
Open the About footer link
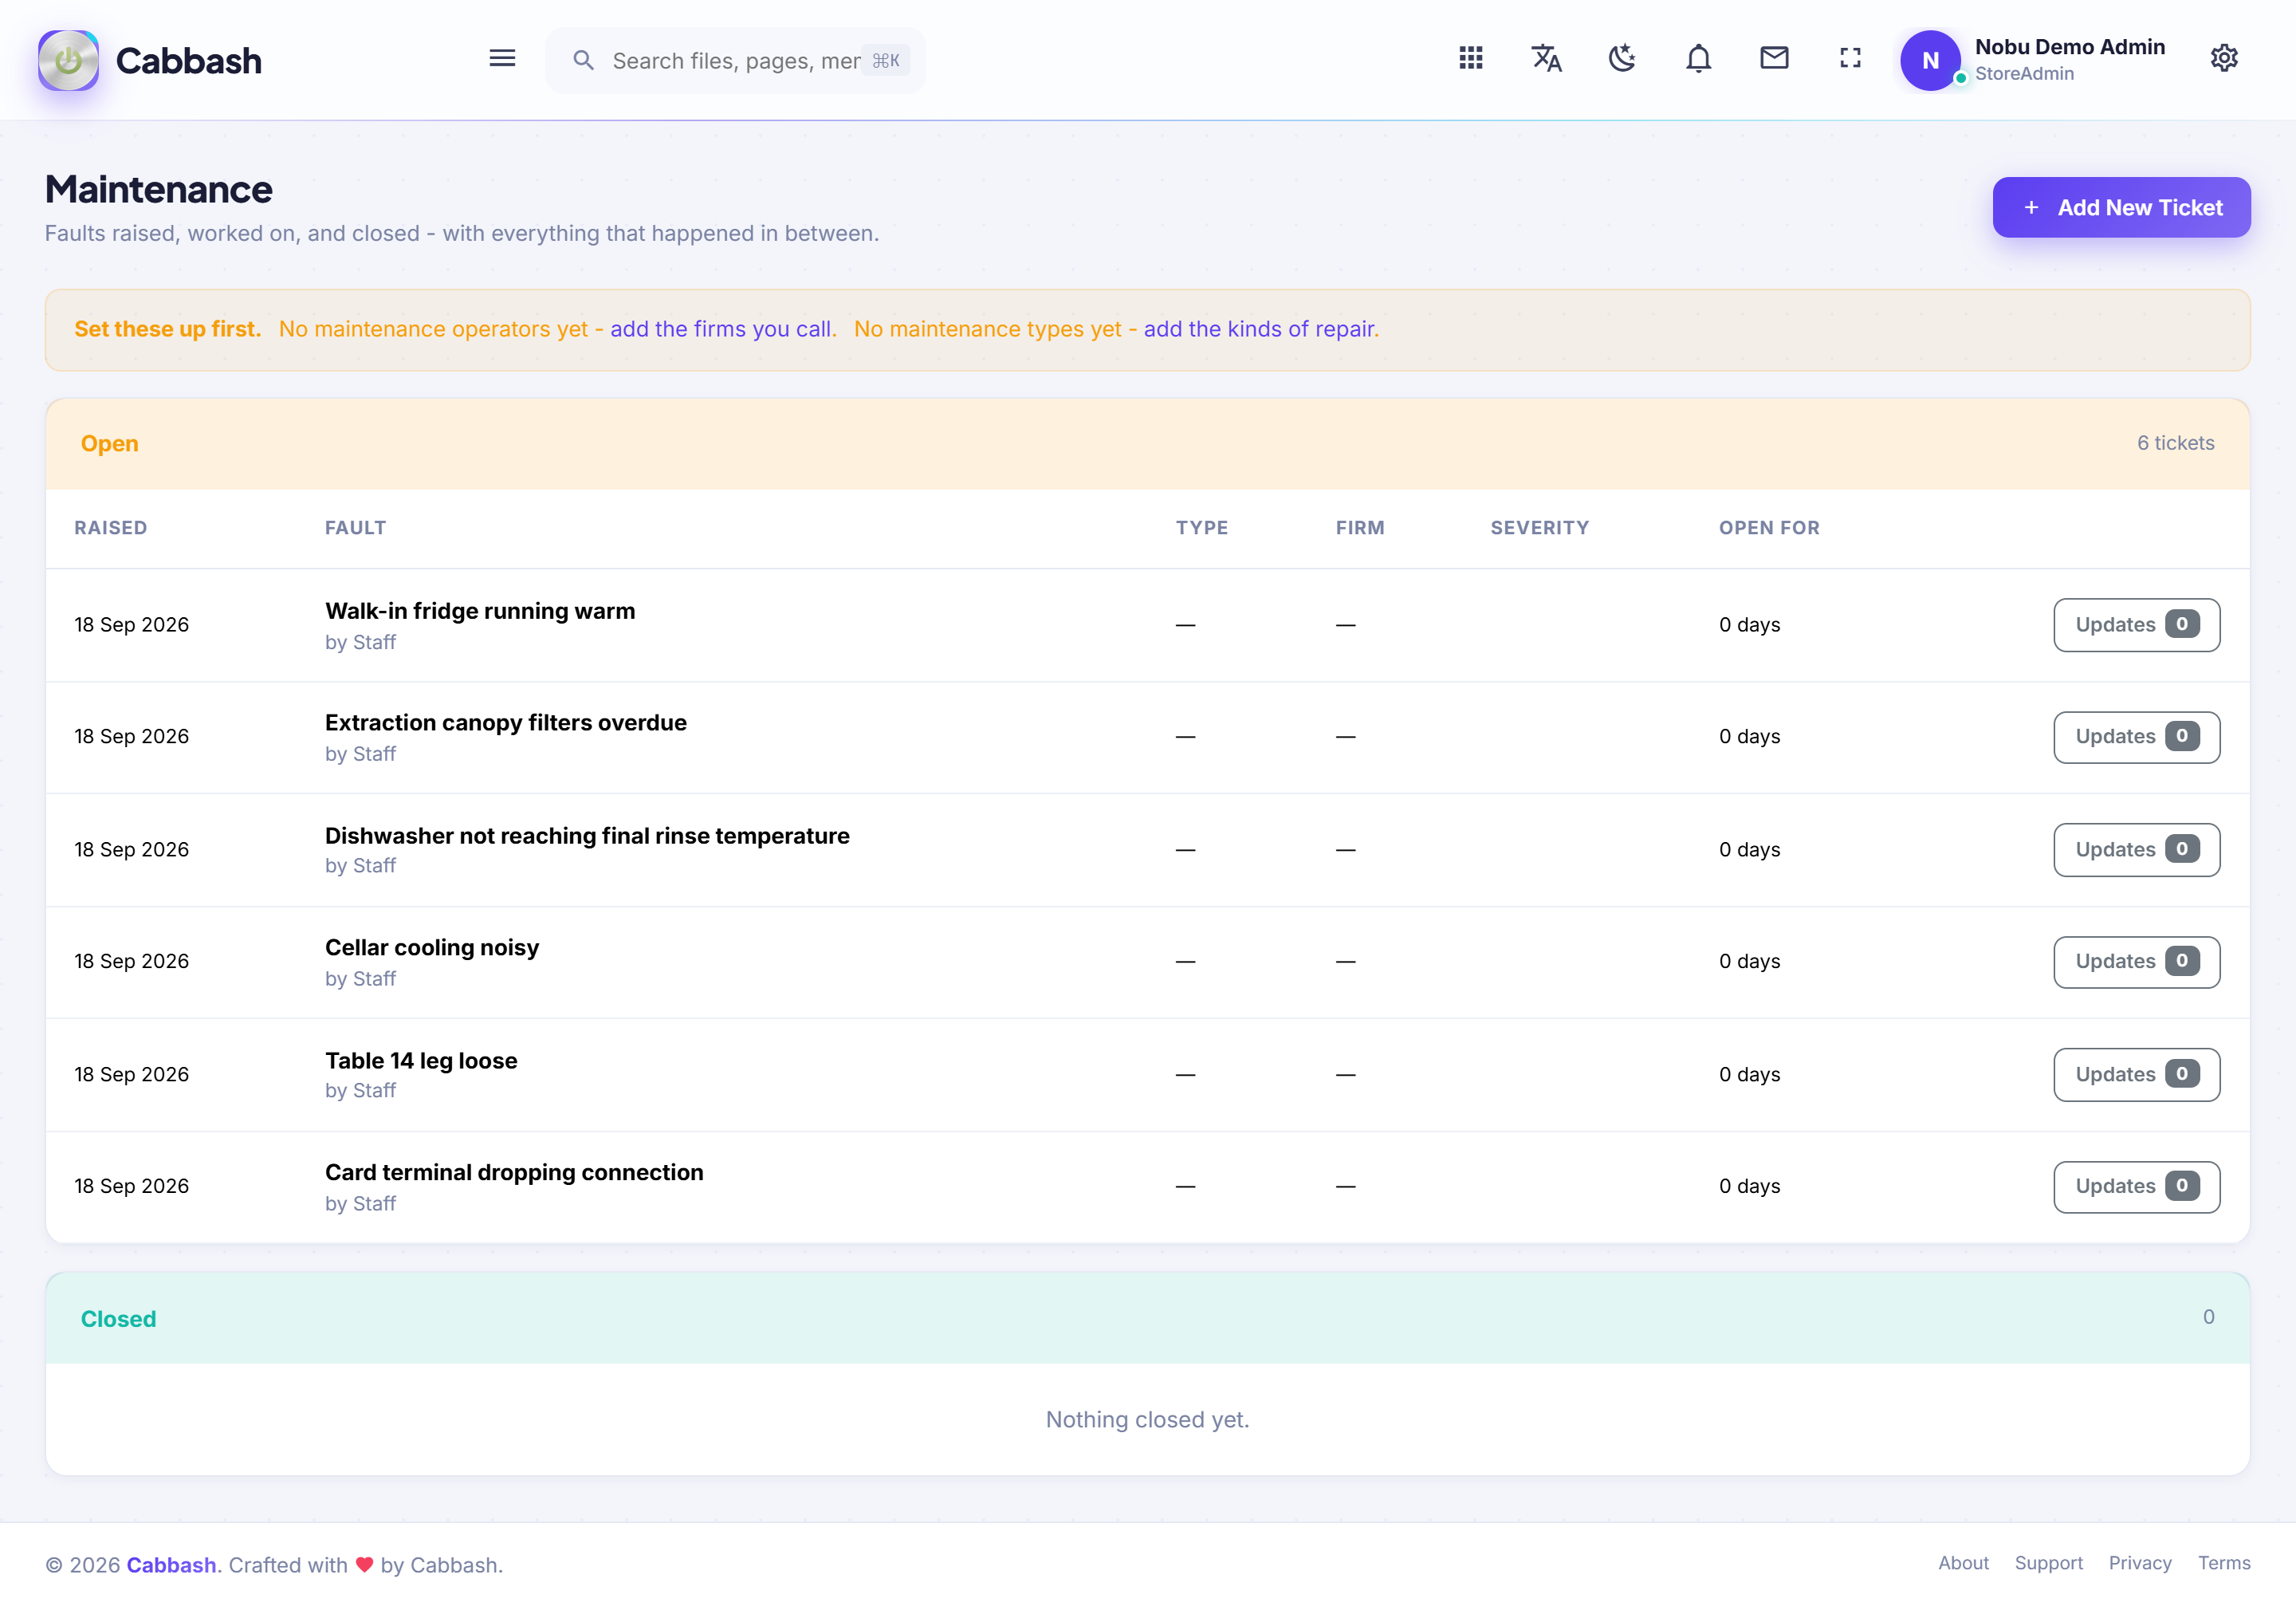1963,1563
